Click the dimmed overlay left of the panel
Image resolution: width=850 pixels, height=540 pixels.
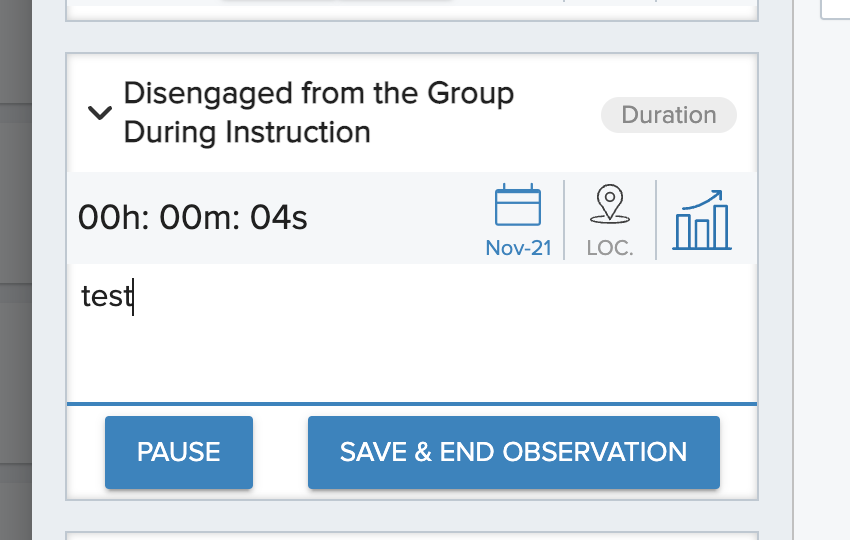16,270
